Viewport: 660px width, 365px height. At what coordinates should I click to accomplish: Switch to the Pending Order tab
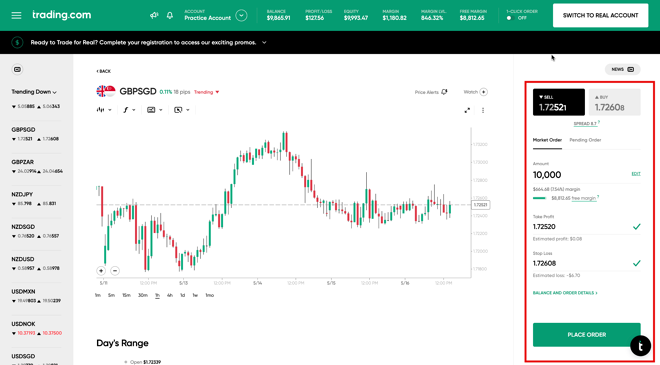(x=585, y=140)
